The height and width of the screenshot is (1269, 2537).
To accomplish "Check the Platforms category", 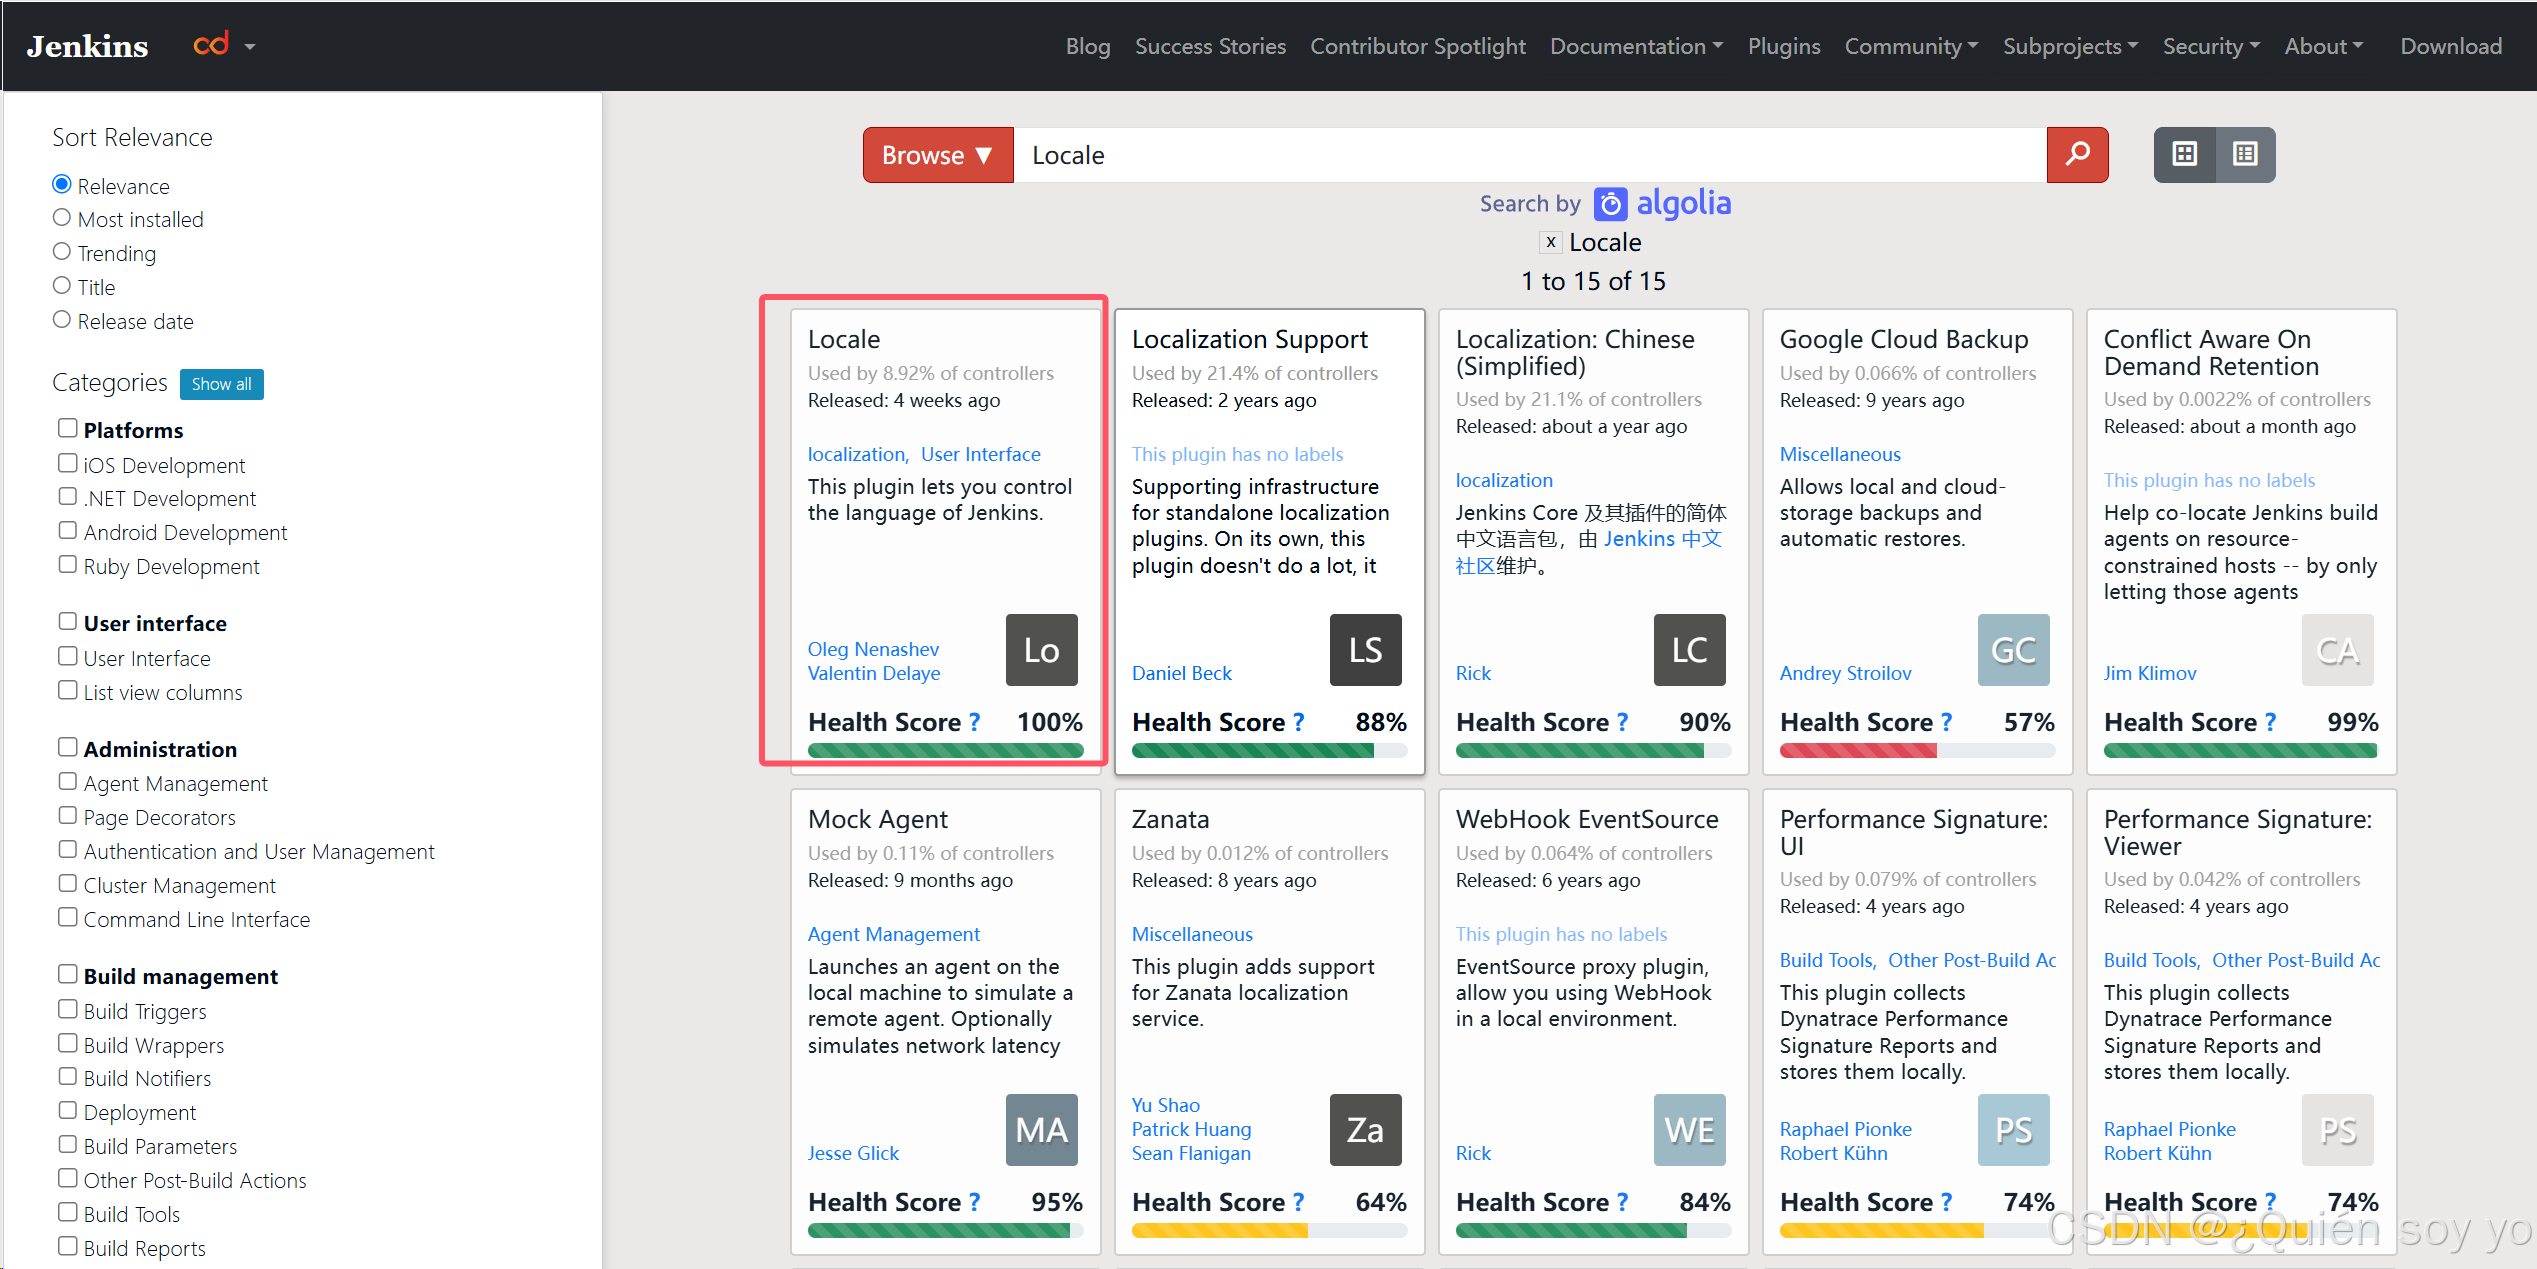I will 67,428.
